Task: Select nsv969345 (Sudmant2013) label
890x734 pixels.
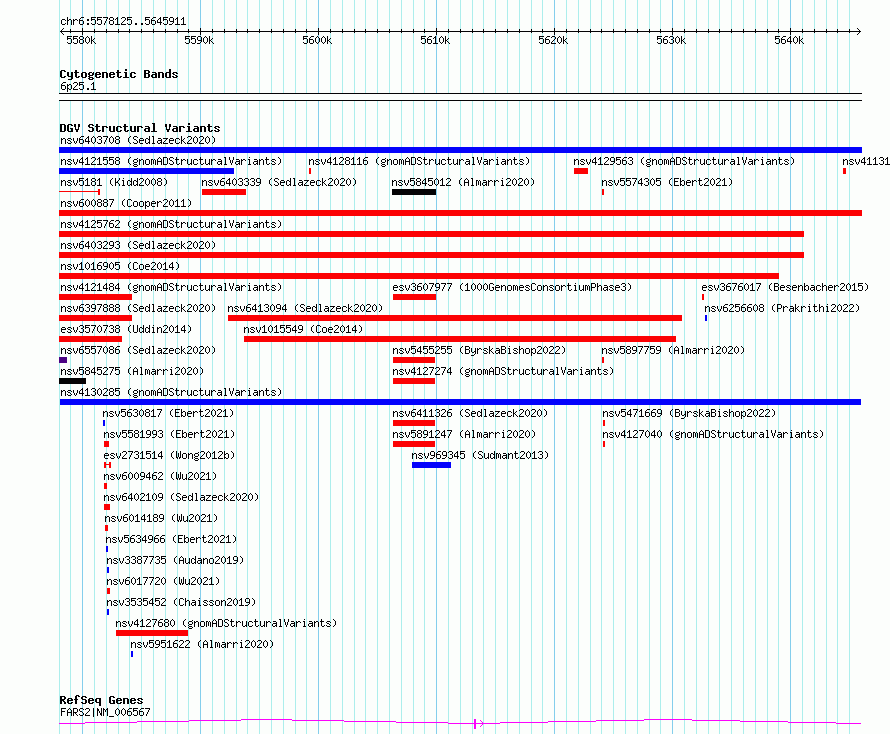Action: 480,455
